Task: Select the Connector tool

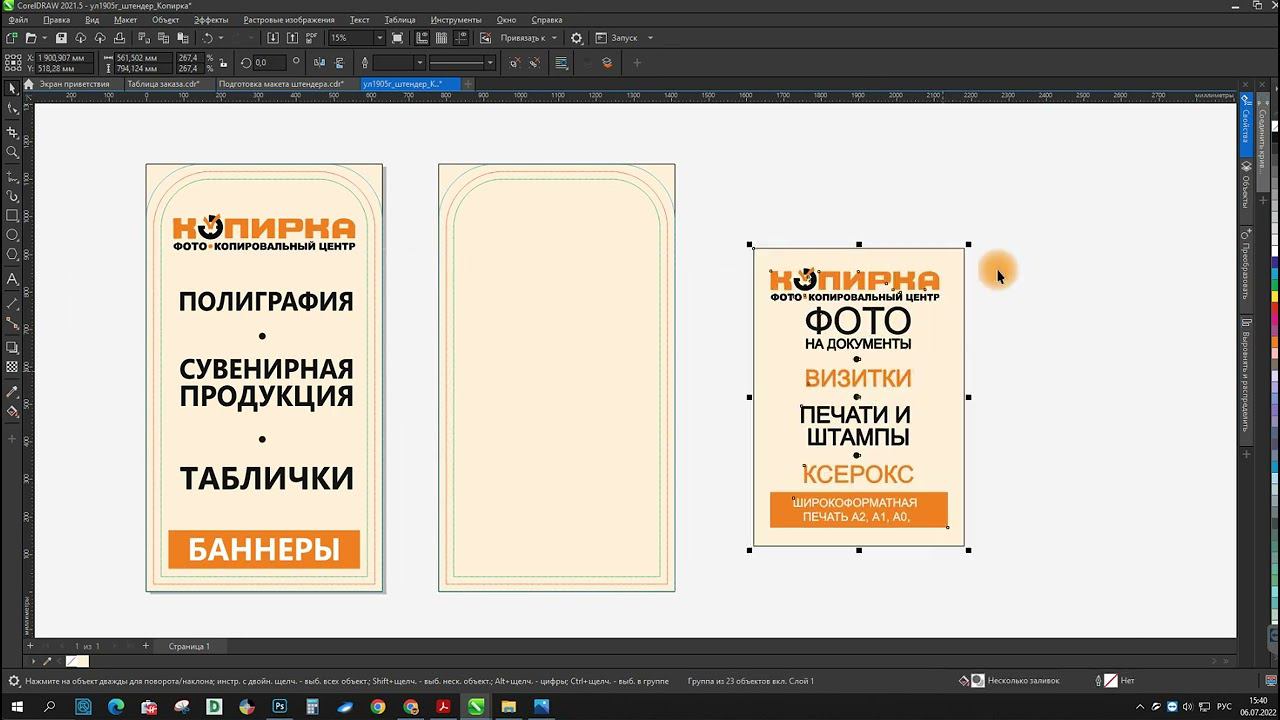Action: pyautogui.click(x=12, y=324)
